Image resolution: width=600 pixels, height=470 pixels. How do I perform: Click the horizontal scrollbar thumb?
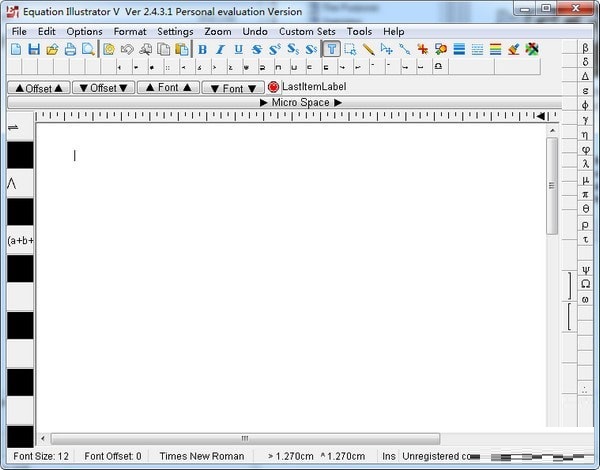click(245, 439)
